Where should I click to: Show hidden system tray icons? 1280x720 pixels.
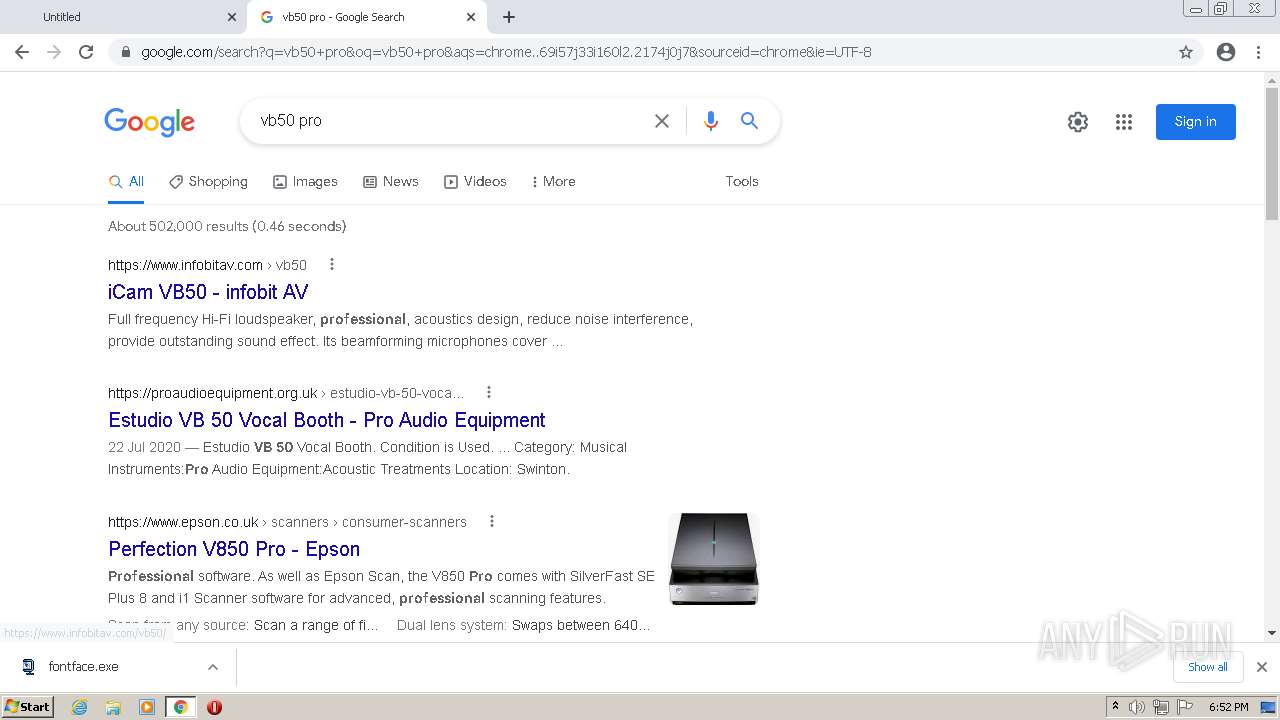1115,707
